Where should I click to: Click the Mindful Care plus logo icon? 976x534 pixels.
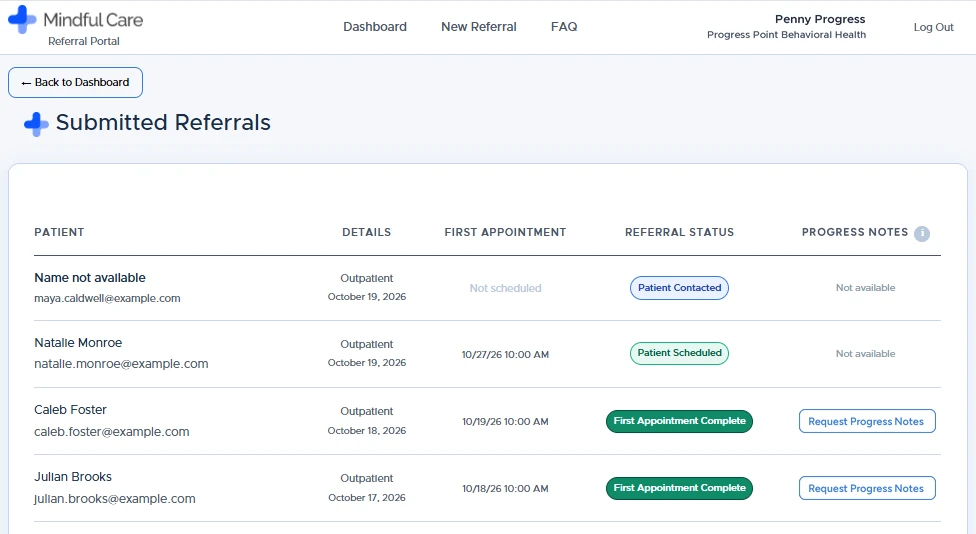(x=22, y=19)
